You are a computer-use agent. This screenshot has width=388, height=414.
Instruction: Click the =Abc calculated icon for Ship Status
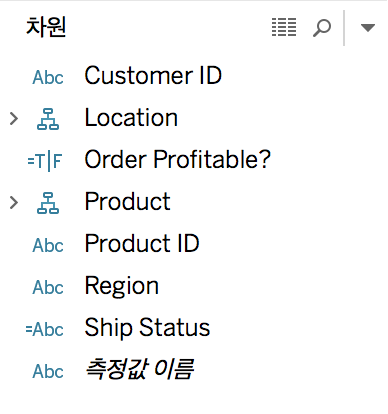point(45,329)
